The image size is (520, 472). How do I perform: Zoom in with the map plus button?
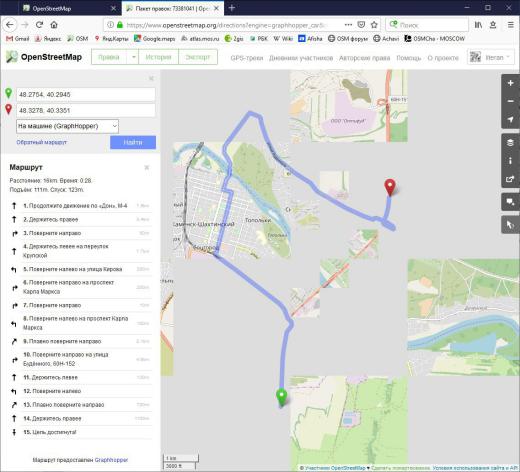coord(510,83)
